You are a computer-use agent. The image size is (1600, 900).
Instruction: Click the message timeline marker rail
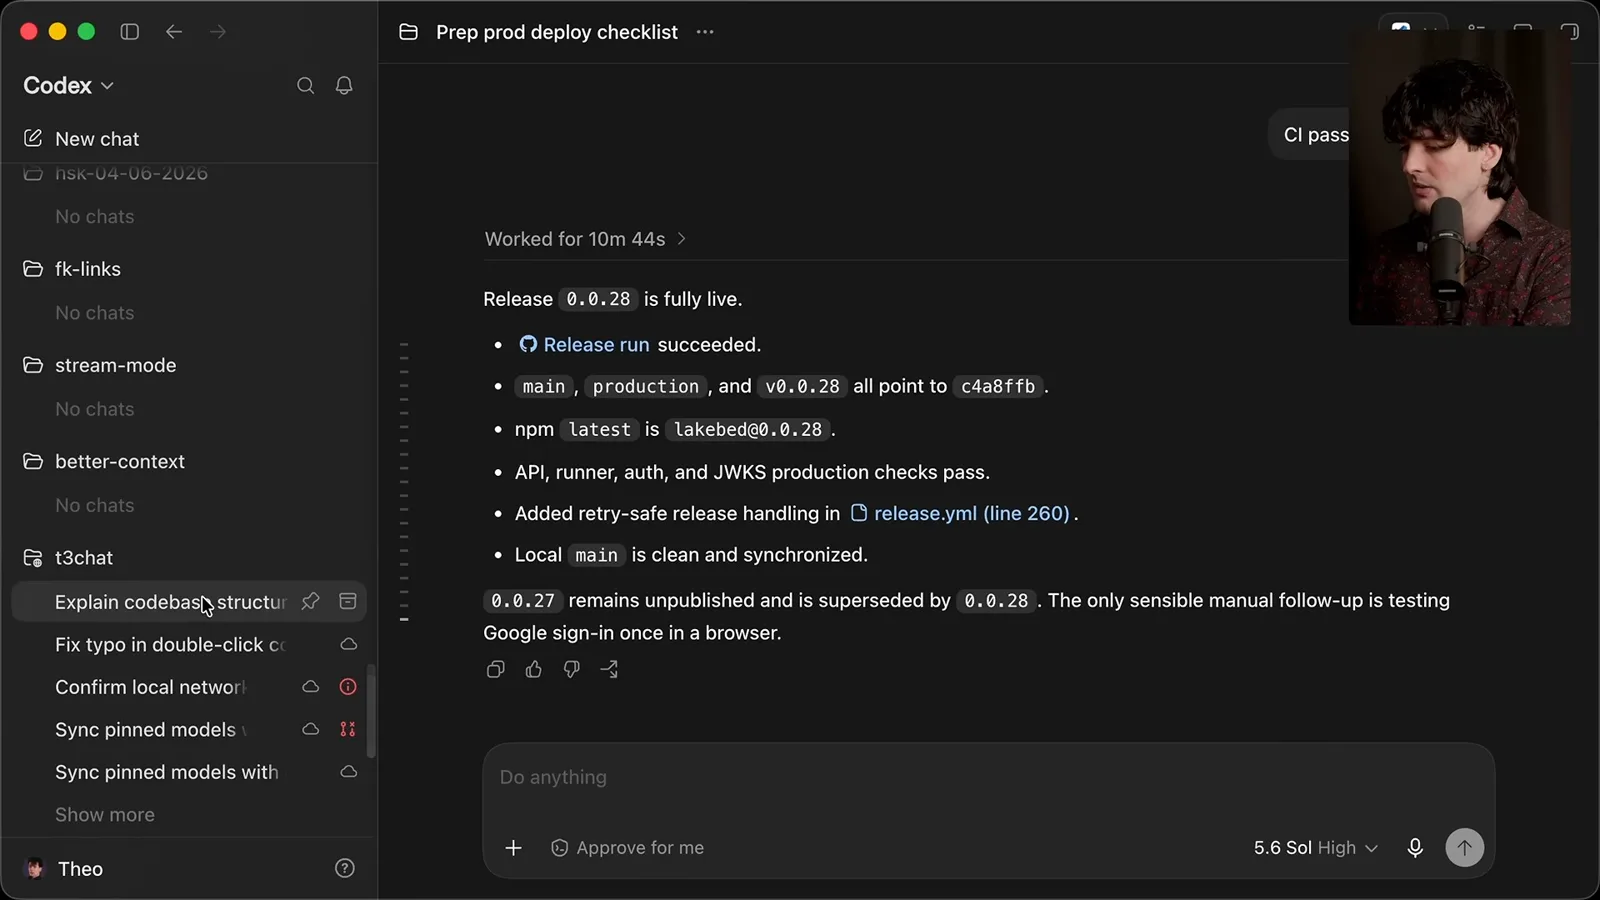point(404,481)
